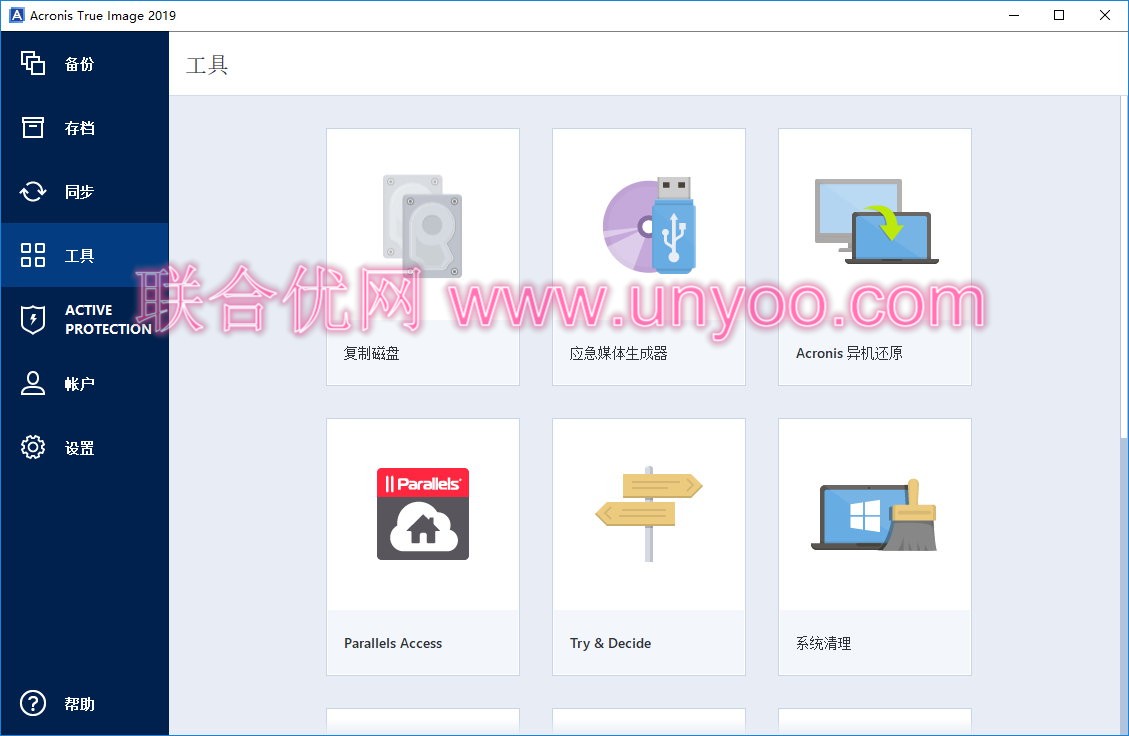Click the 系统清理 tile label
Screen dimensions: 1129x736
click(824, 643)
